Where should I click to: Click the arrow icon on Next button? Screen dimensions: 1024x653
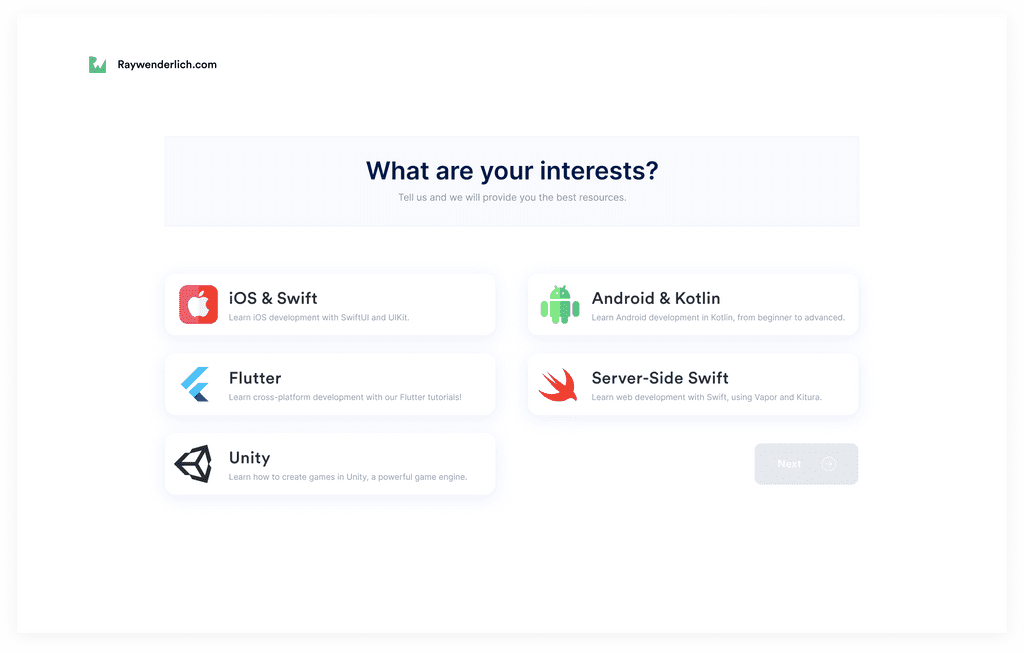tap(828, 464)
